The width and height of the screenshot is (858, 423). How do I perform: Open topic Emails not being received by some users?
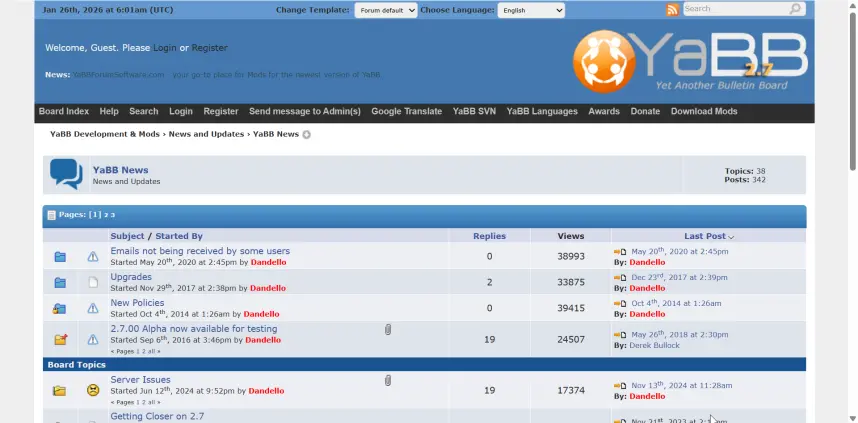(x=200, y=251)
